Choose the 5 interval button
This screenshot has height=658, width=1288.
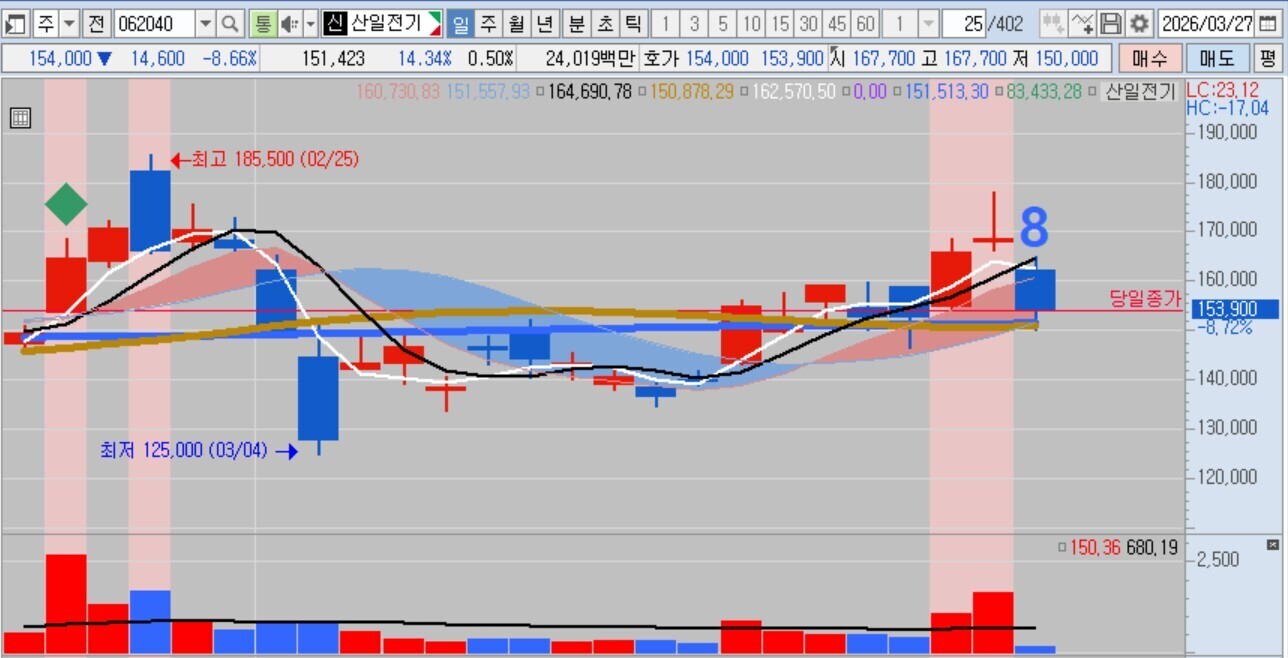point(724,23)
